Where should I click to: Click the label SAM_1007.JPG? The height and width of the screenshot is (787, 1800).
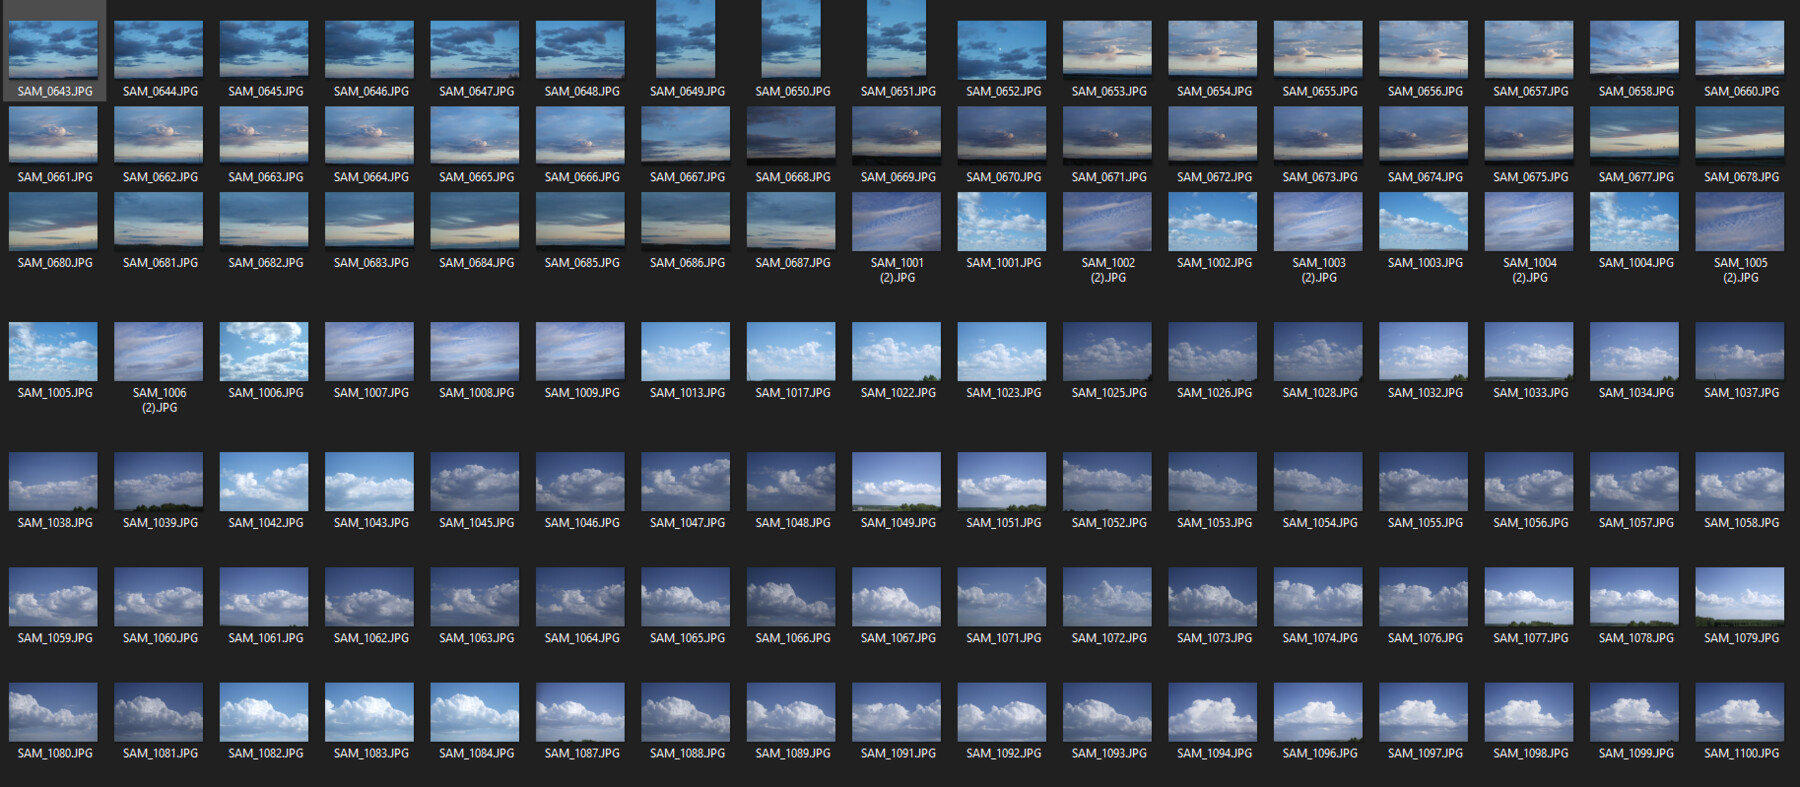click(x=371, y=393)
